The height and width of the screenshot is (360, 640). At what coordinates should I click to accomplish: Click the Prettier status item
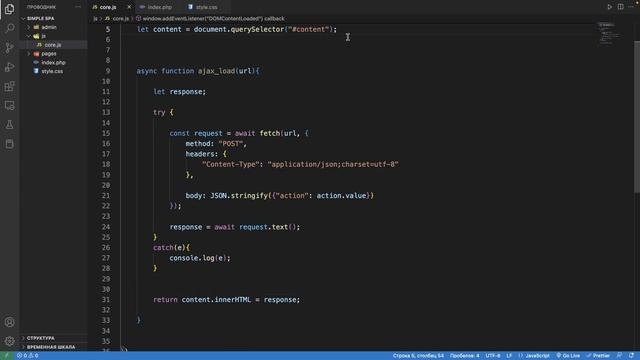[598, 356]
